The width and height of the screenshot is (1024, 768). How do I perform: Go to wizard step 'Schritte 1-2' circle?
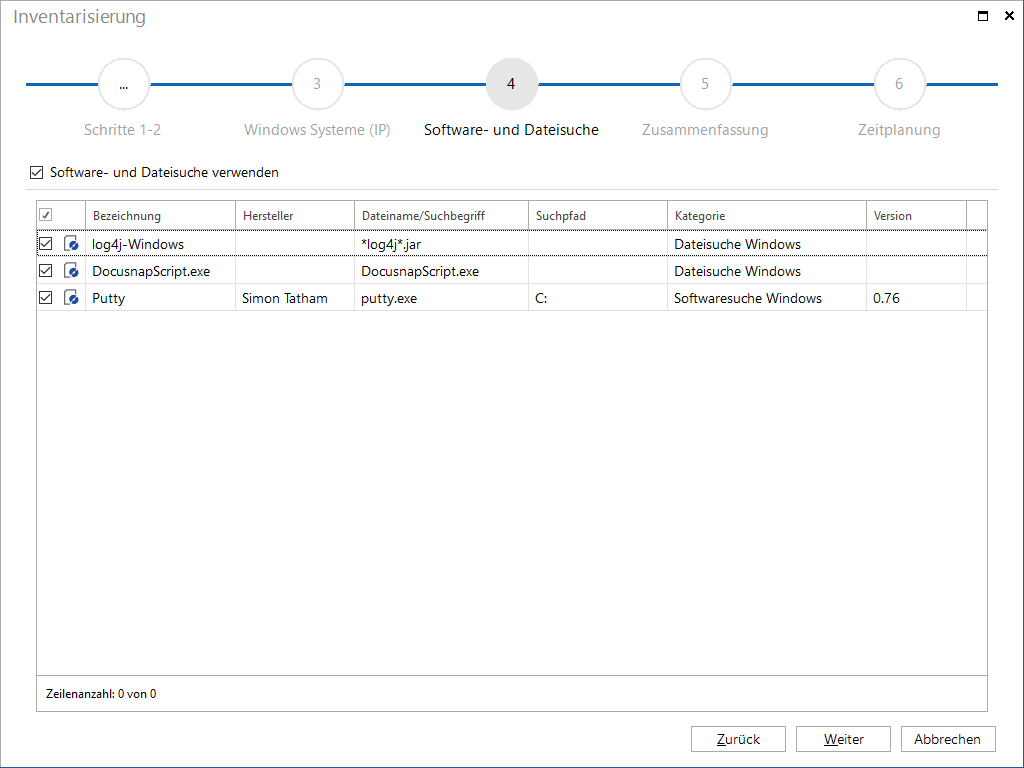[x=123, y=84]
